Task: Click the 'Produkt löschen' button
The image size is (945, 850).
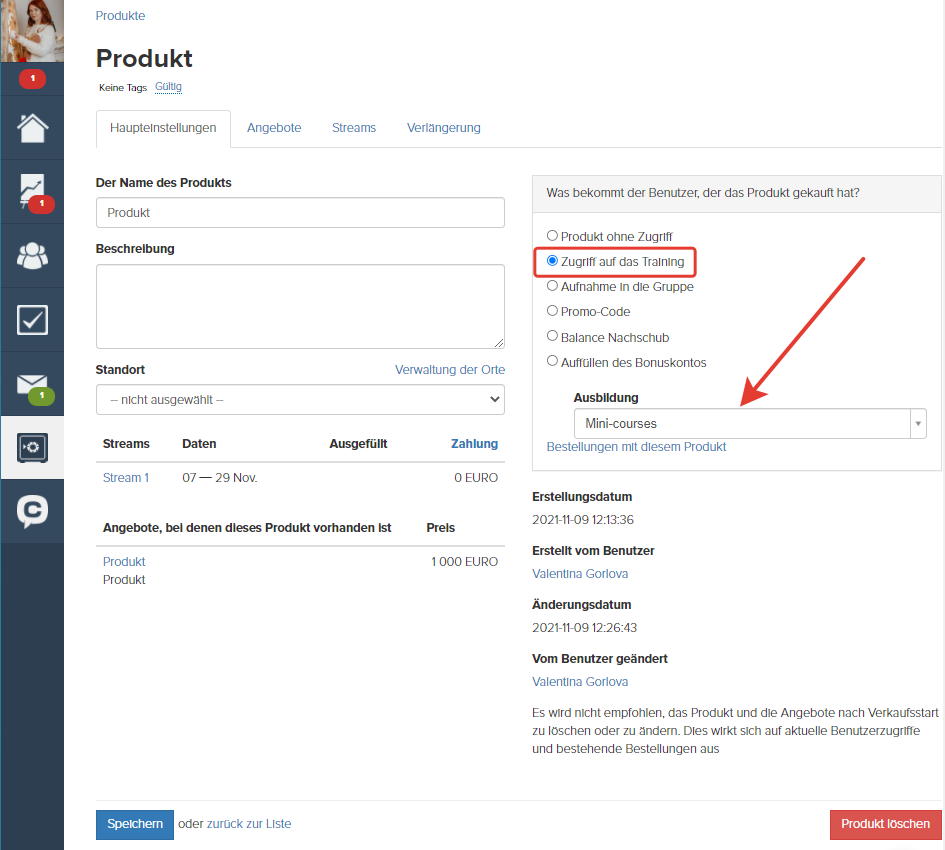Action: pos(885,824)
